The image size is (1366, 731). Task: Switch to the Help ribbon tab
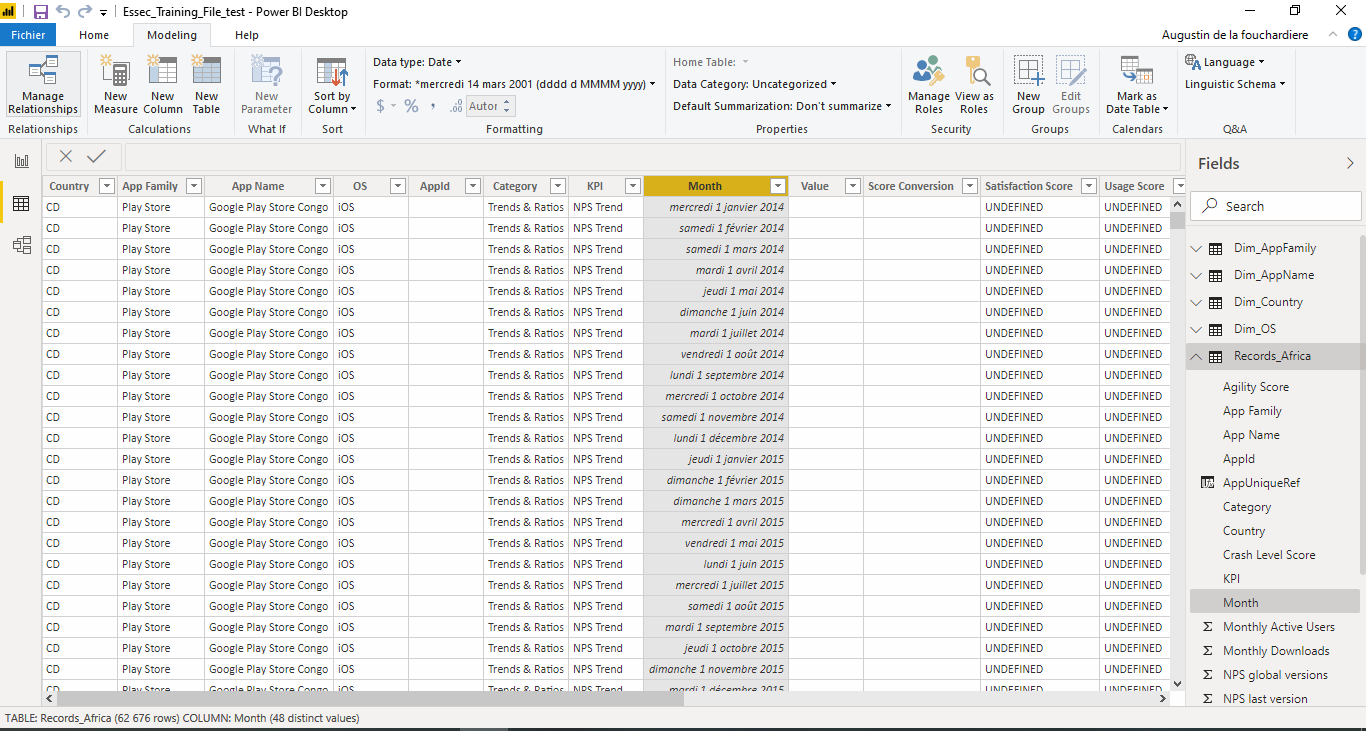pyautogui.click(x=247, y=35)
